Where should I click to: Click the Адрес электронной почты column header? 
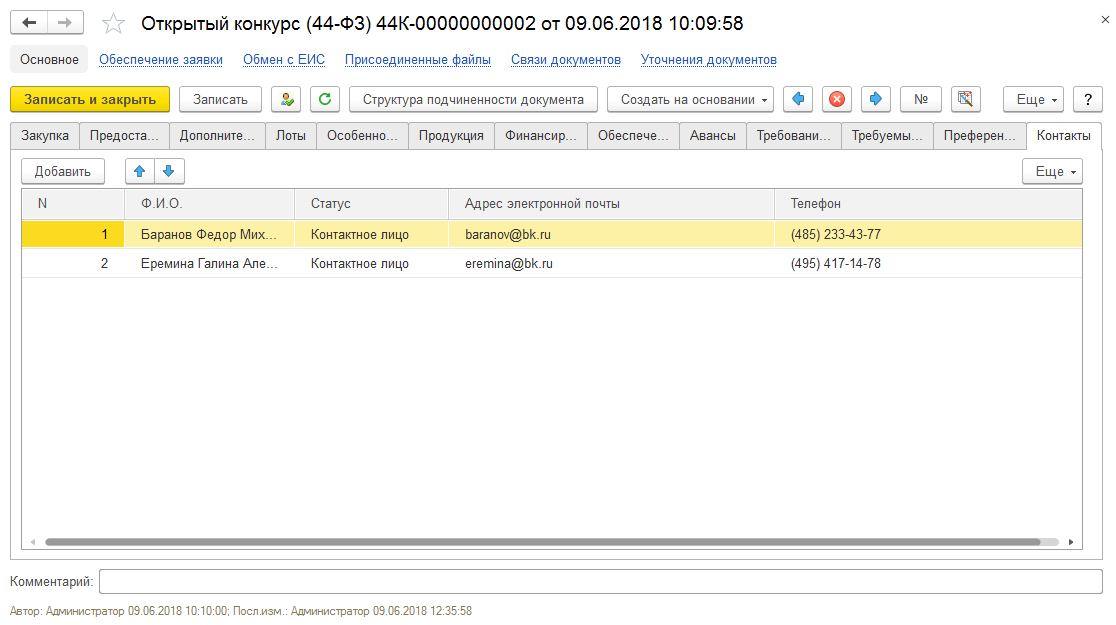point(611,204)
